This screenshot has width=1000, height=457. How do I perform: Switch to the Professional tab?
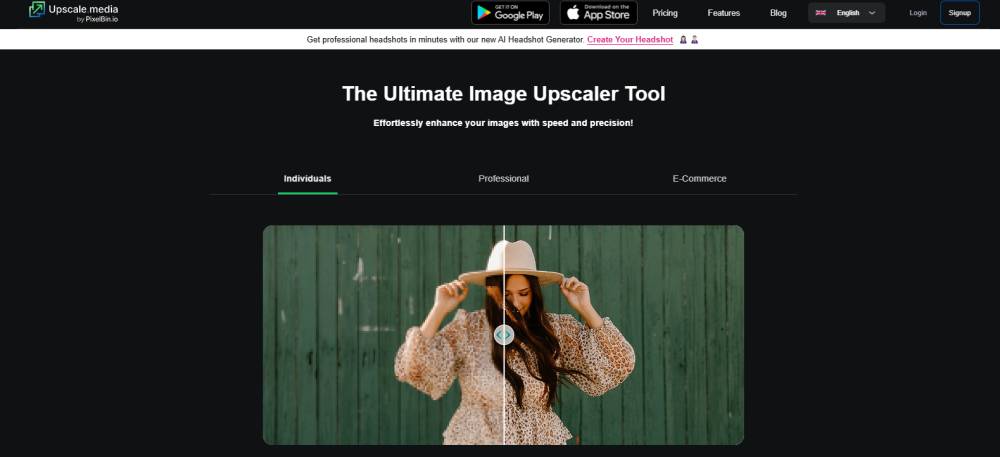coord(504,179)
